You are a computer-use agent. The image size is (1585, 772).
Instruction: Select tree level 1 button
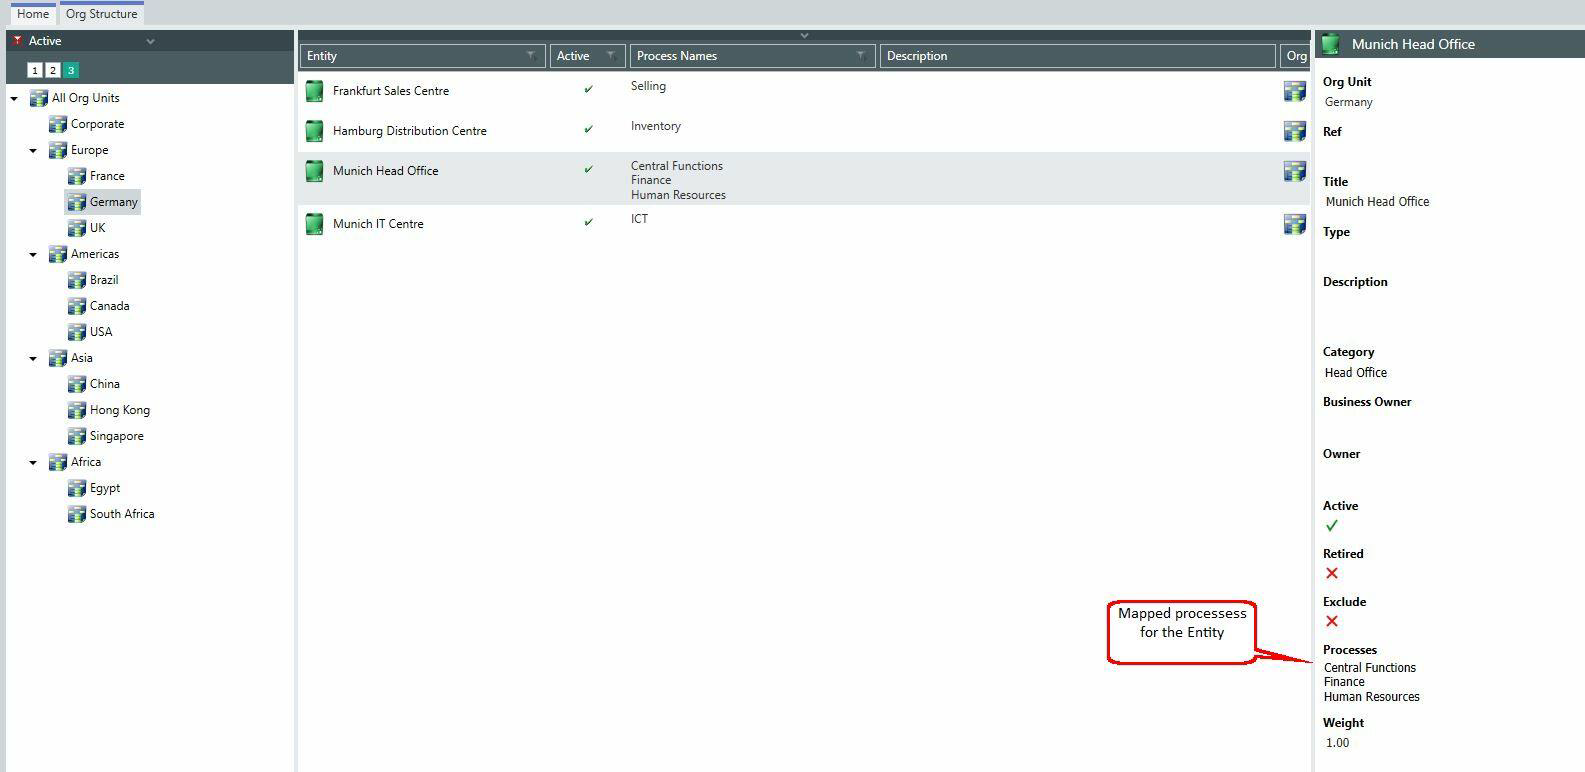(35, 70)
